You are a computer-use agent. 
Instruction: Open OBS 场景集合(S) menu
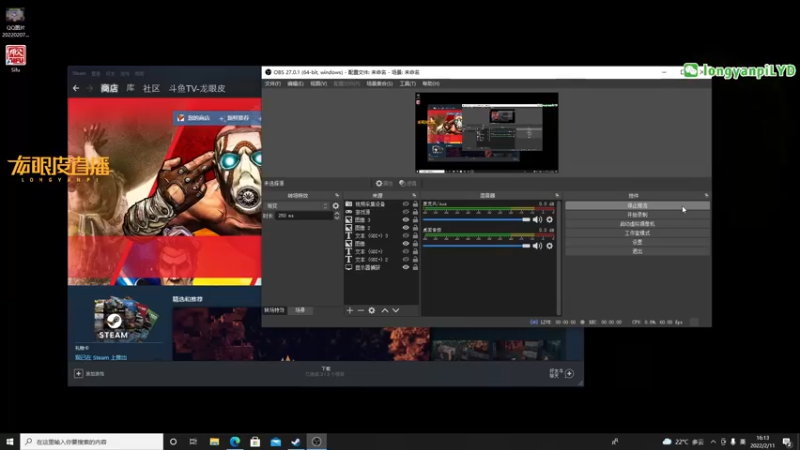pos(379,84)
